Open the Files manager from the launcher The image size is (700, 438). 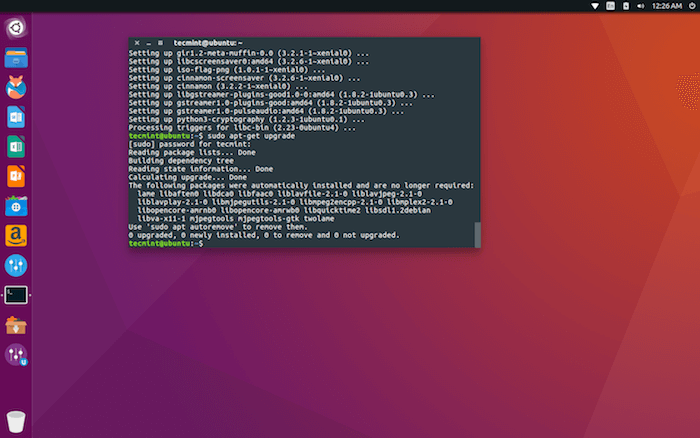[x=16, y=58]
